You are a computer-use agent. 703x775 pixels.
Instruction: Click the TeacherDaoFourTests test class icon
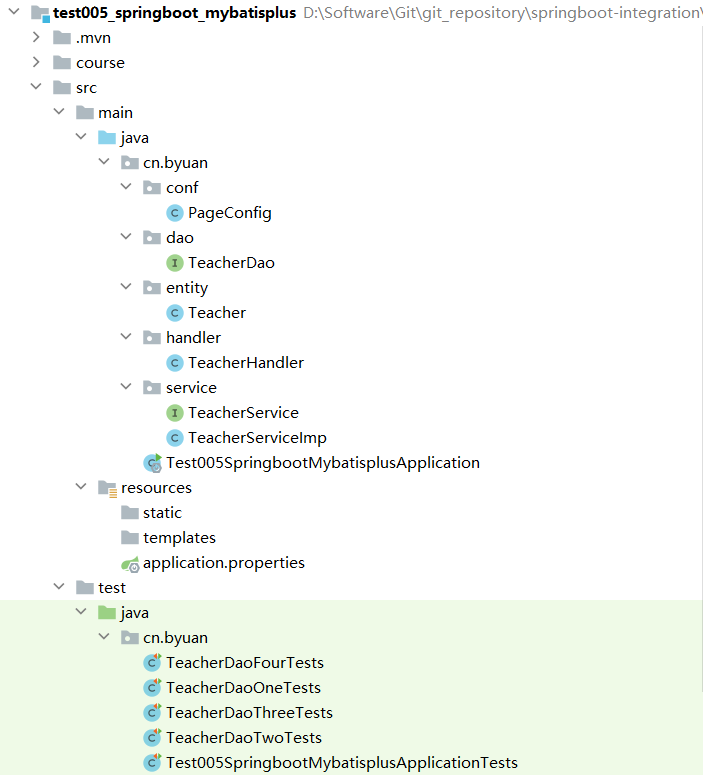[152, 663]
